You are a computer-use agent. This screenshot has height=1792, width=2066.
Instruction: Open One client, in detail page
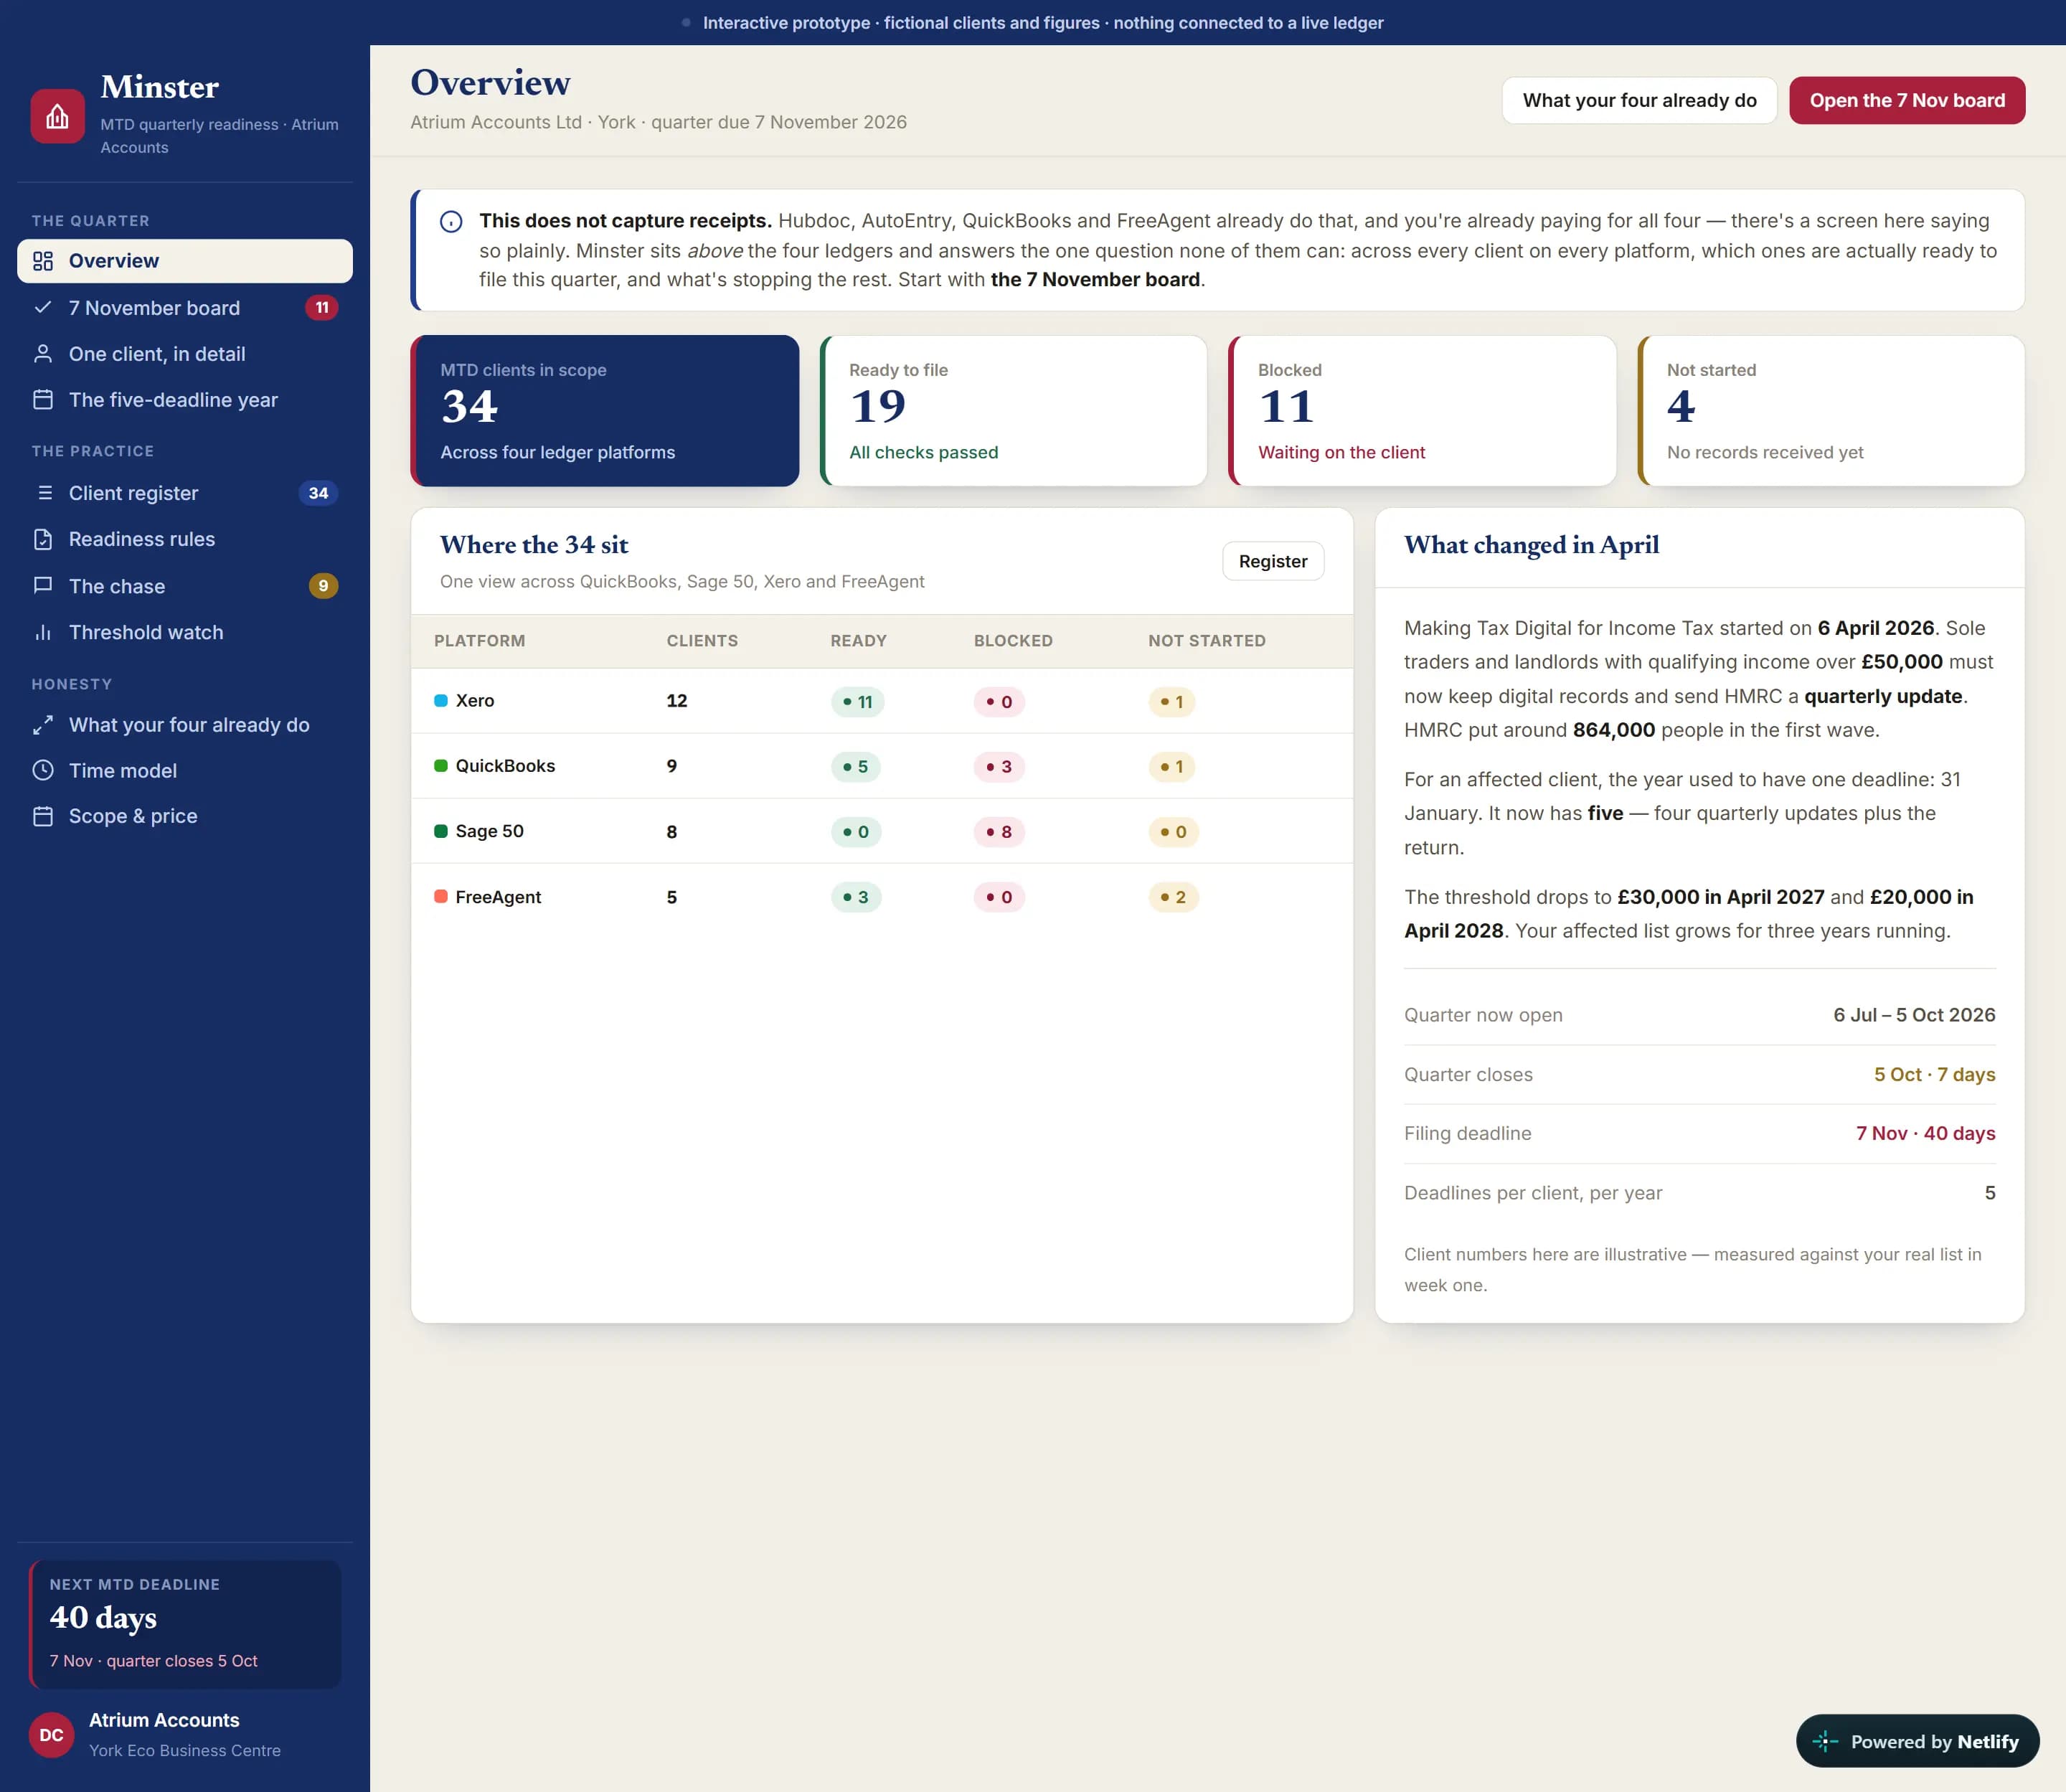point(185,354)
